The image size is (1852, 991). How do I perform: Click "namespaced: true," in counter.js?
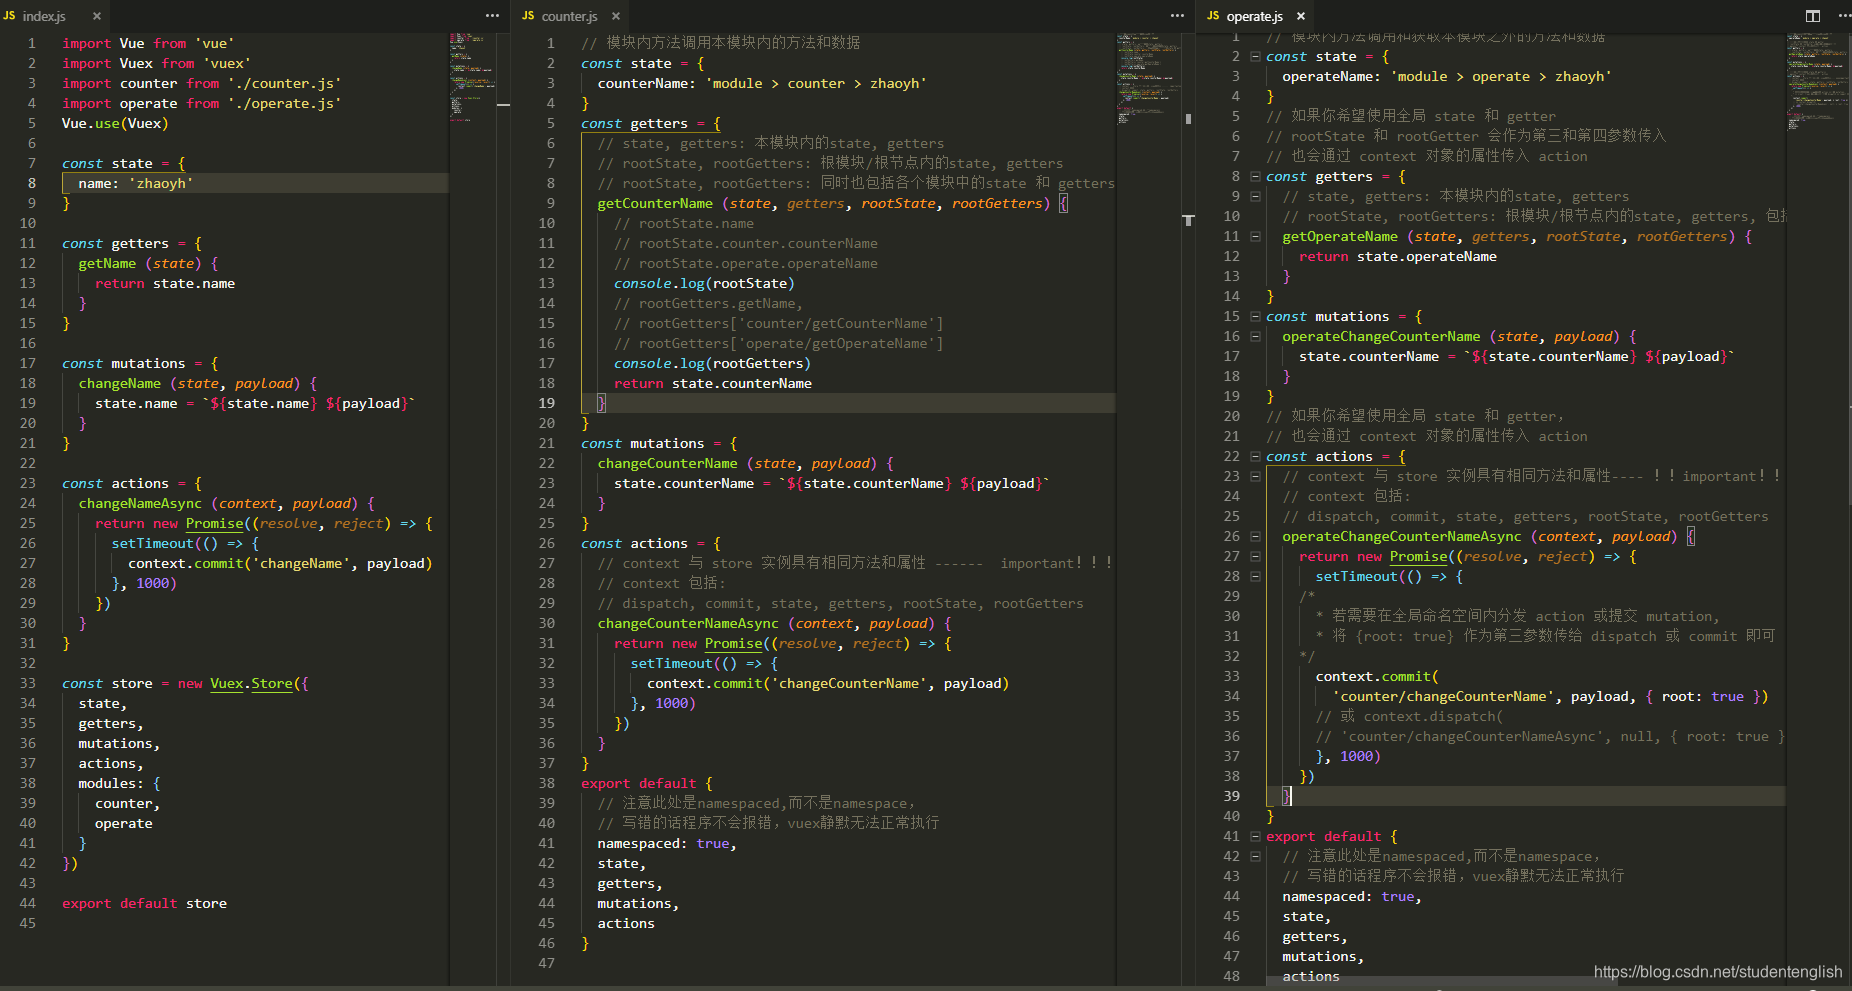[x=667, y=843]
